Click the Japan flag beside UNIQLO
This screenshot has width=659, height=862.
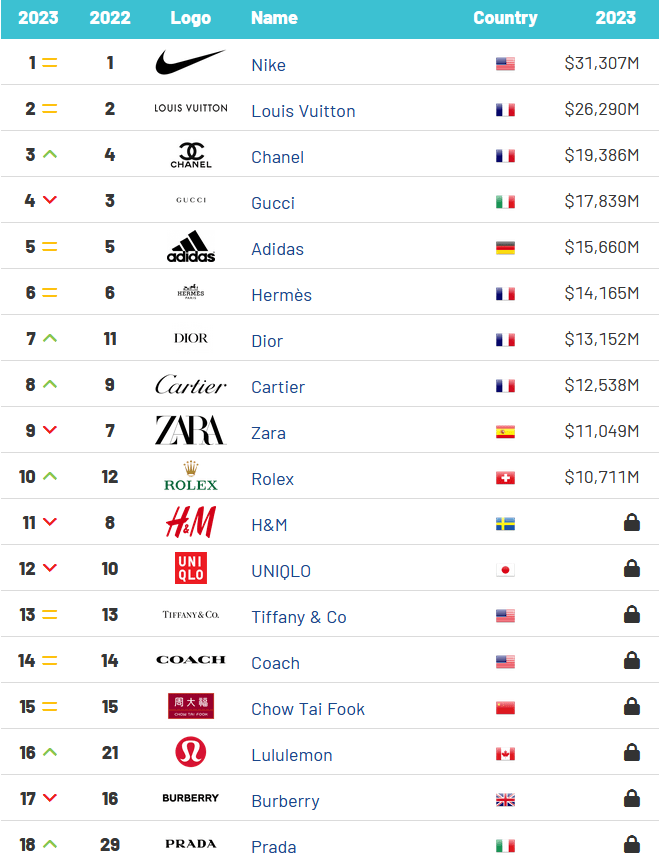coord(505,570)
